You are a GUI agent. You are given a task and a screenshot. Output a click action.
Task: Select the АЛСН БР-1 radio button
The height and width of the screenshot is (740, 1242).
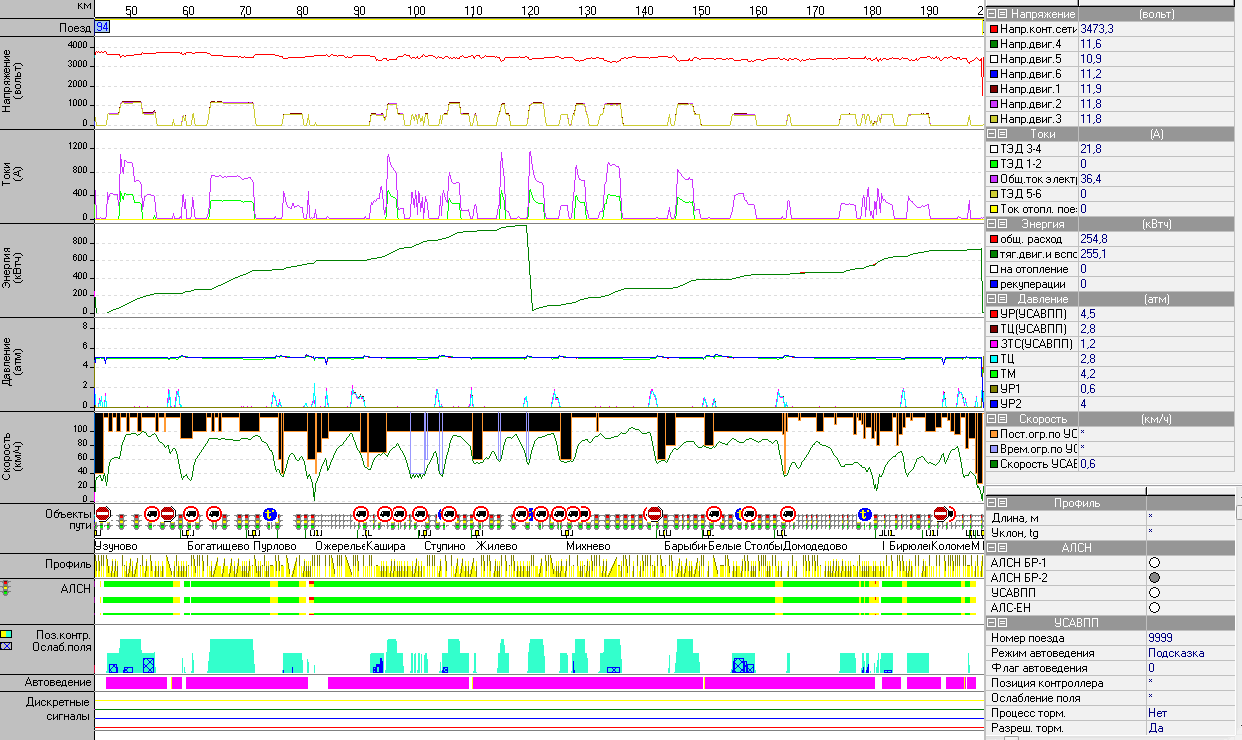coord(1154,563)
